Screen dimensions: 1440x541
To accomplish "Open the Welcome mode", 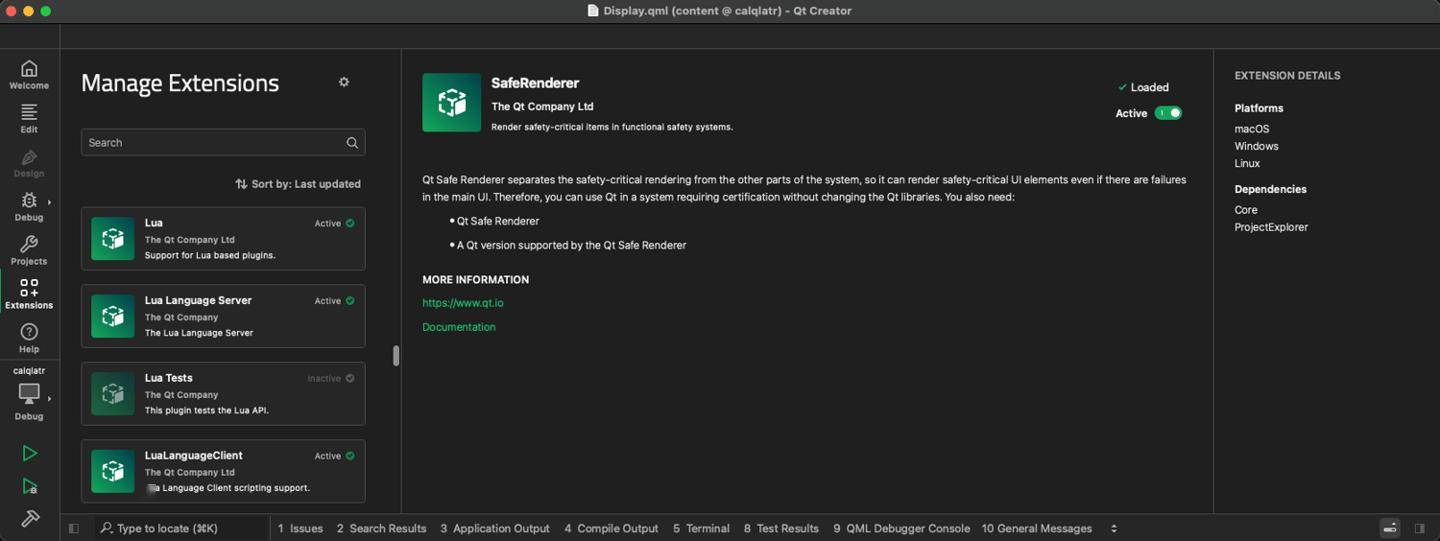I will (x=29, y=75).
